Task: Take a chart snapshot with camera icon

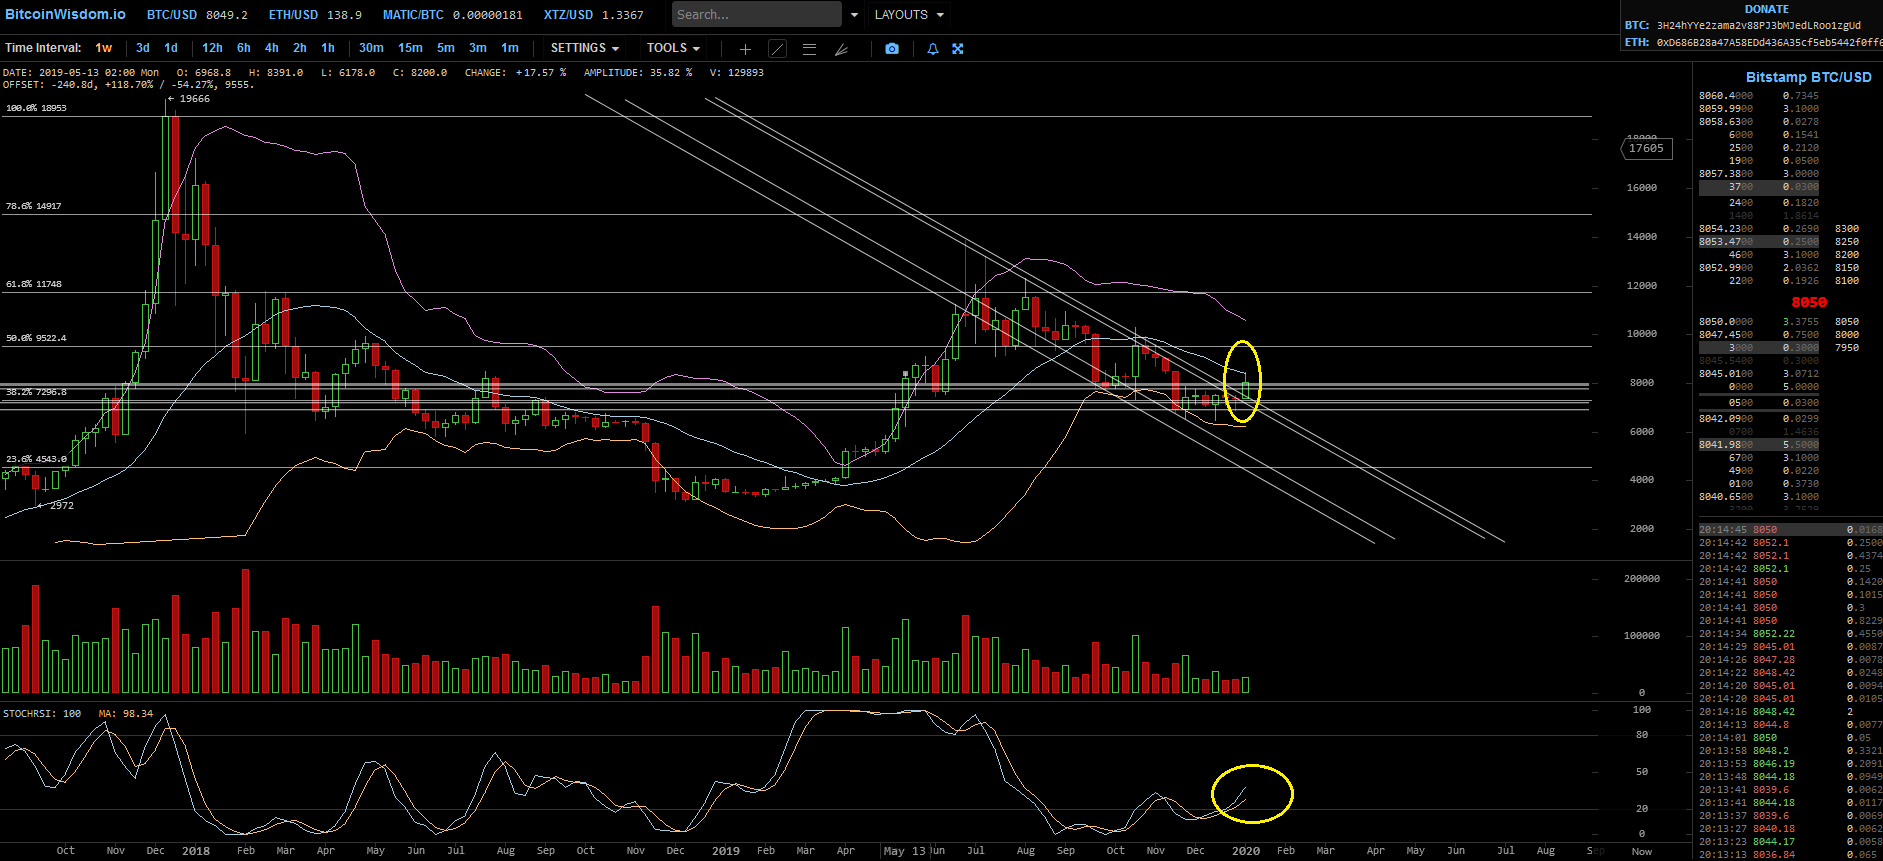Action: click(892, 48)
